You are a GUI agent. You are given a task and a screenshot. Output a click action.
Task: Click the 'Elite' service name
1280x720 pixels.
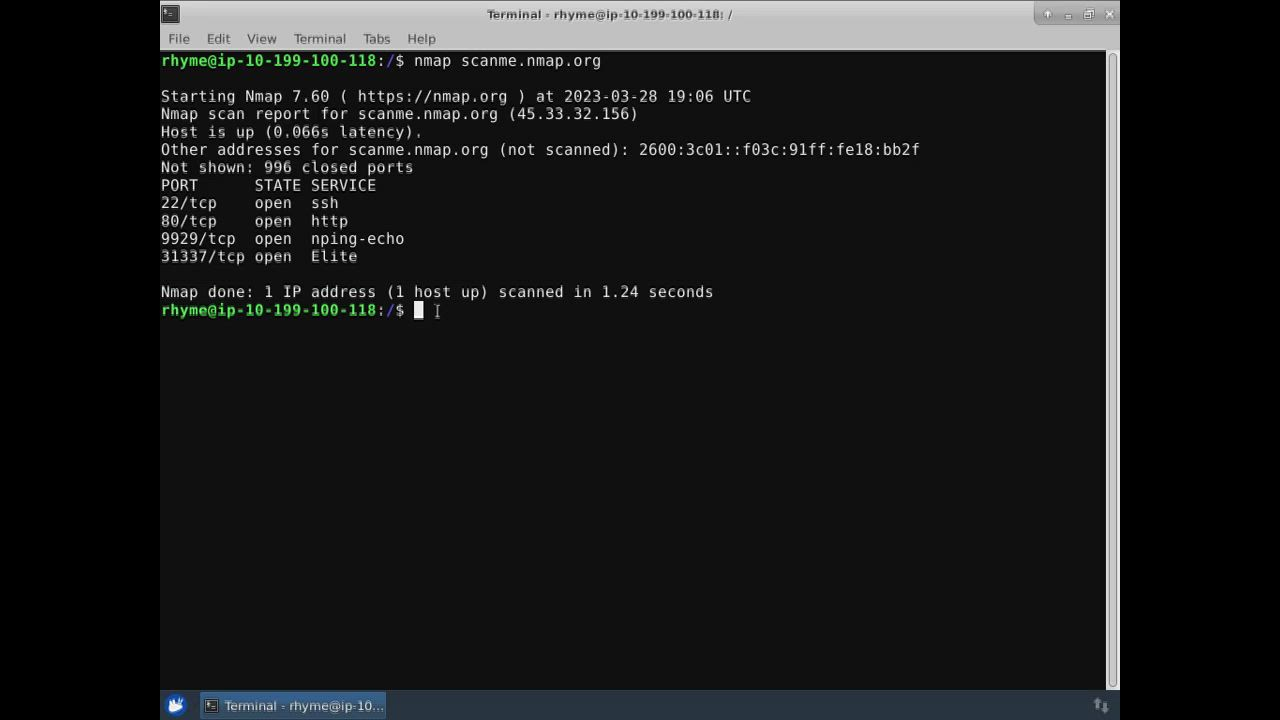tap(334, 257)
